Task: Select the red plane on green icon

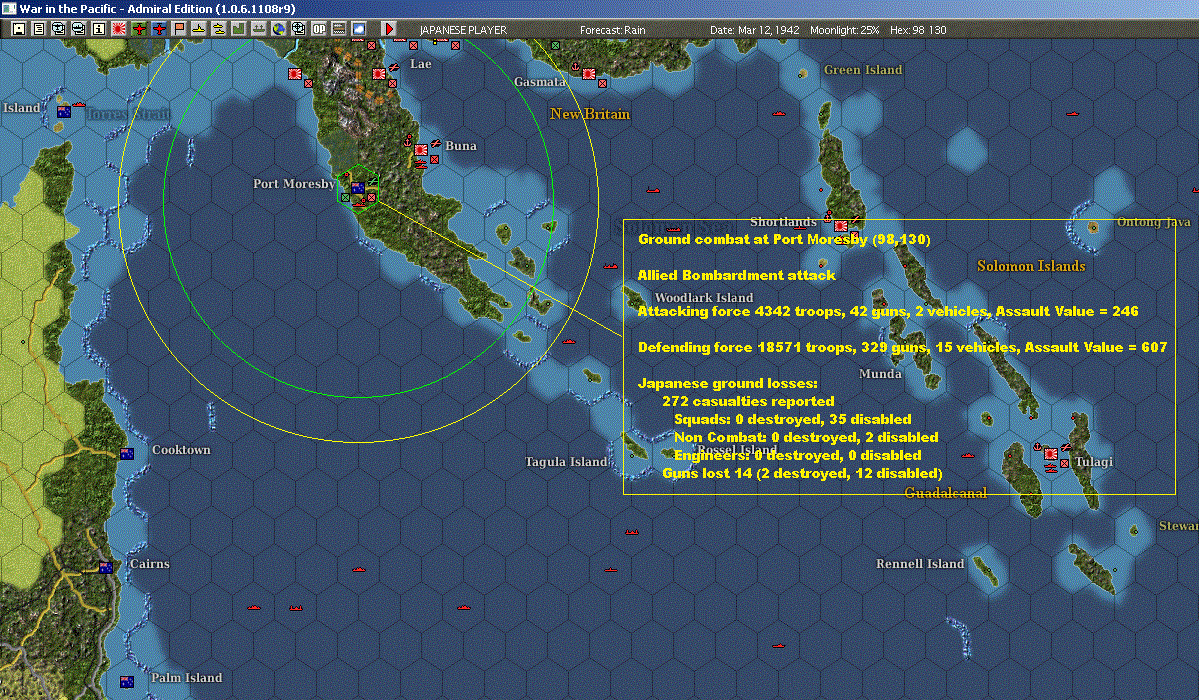Action: click(x=138, y=29)
